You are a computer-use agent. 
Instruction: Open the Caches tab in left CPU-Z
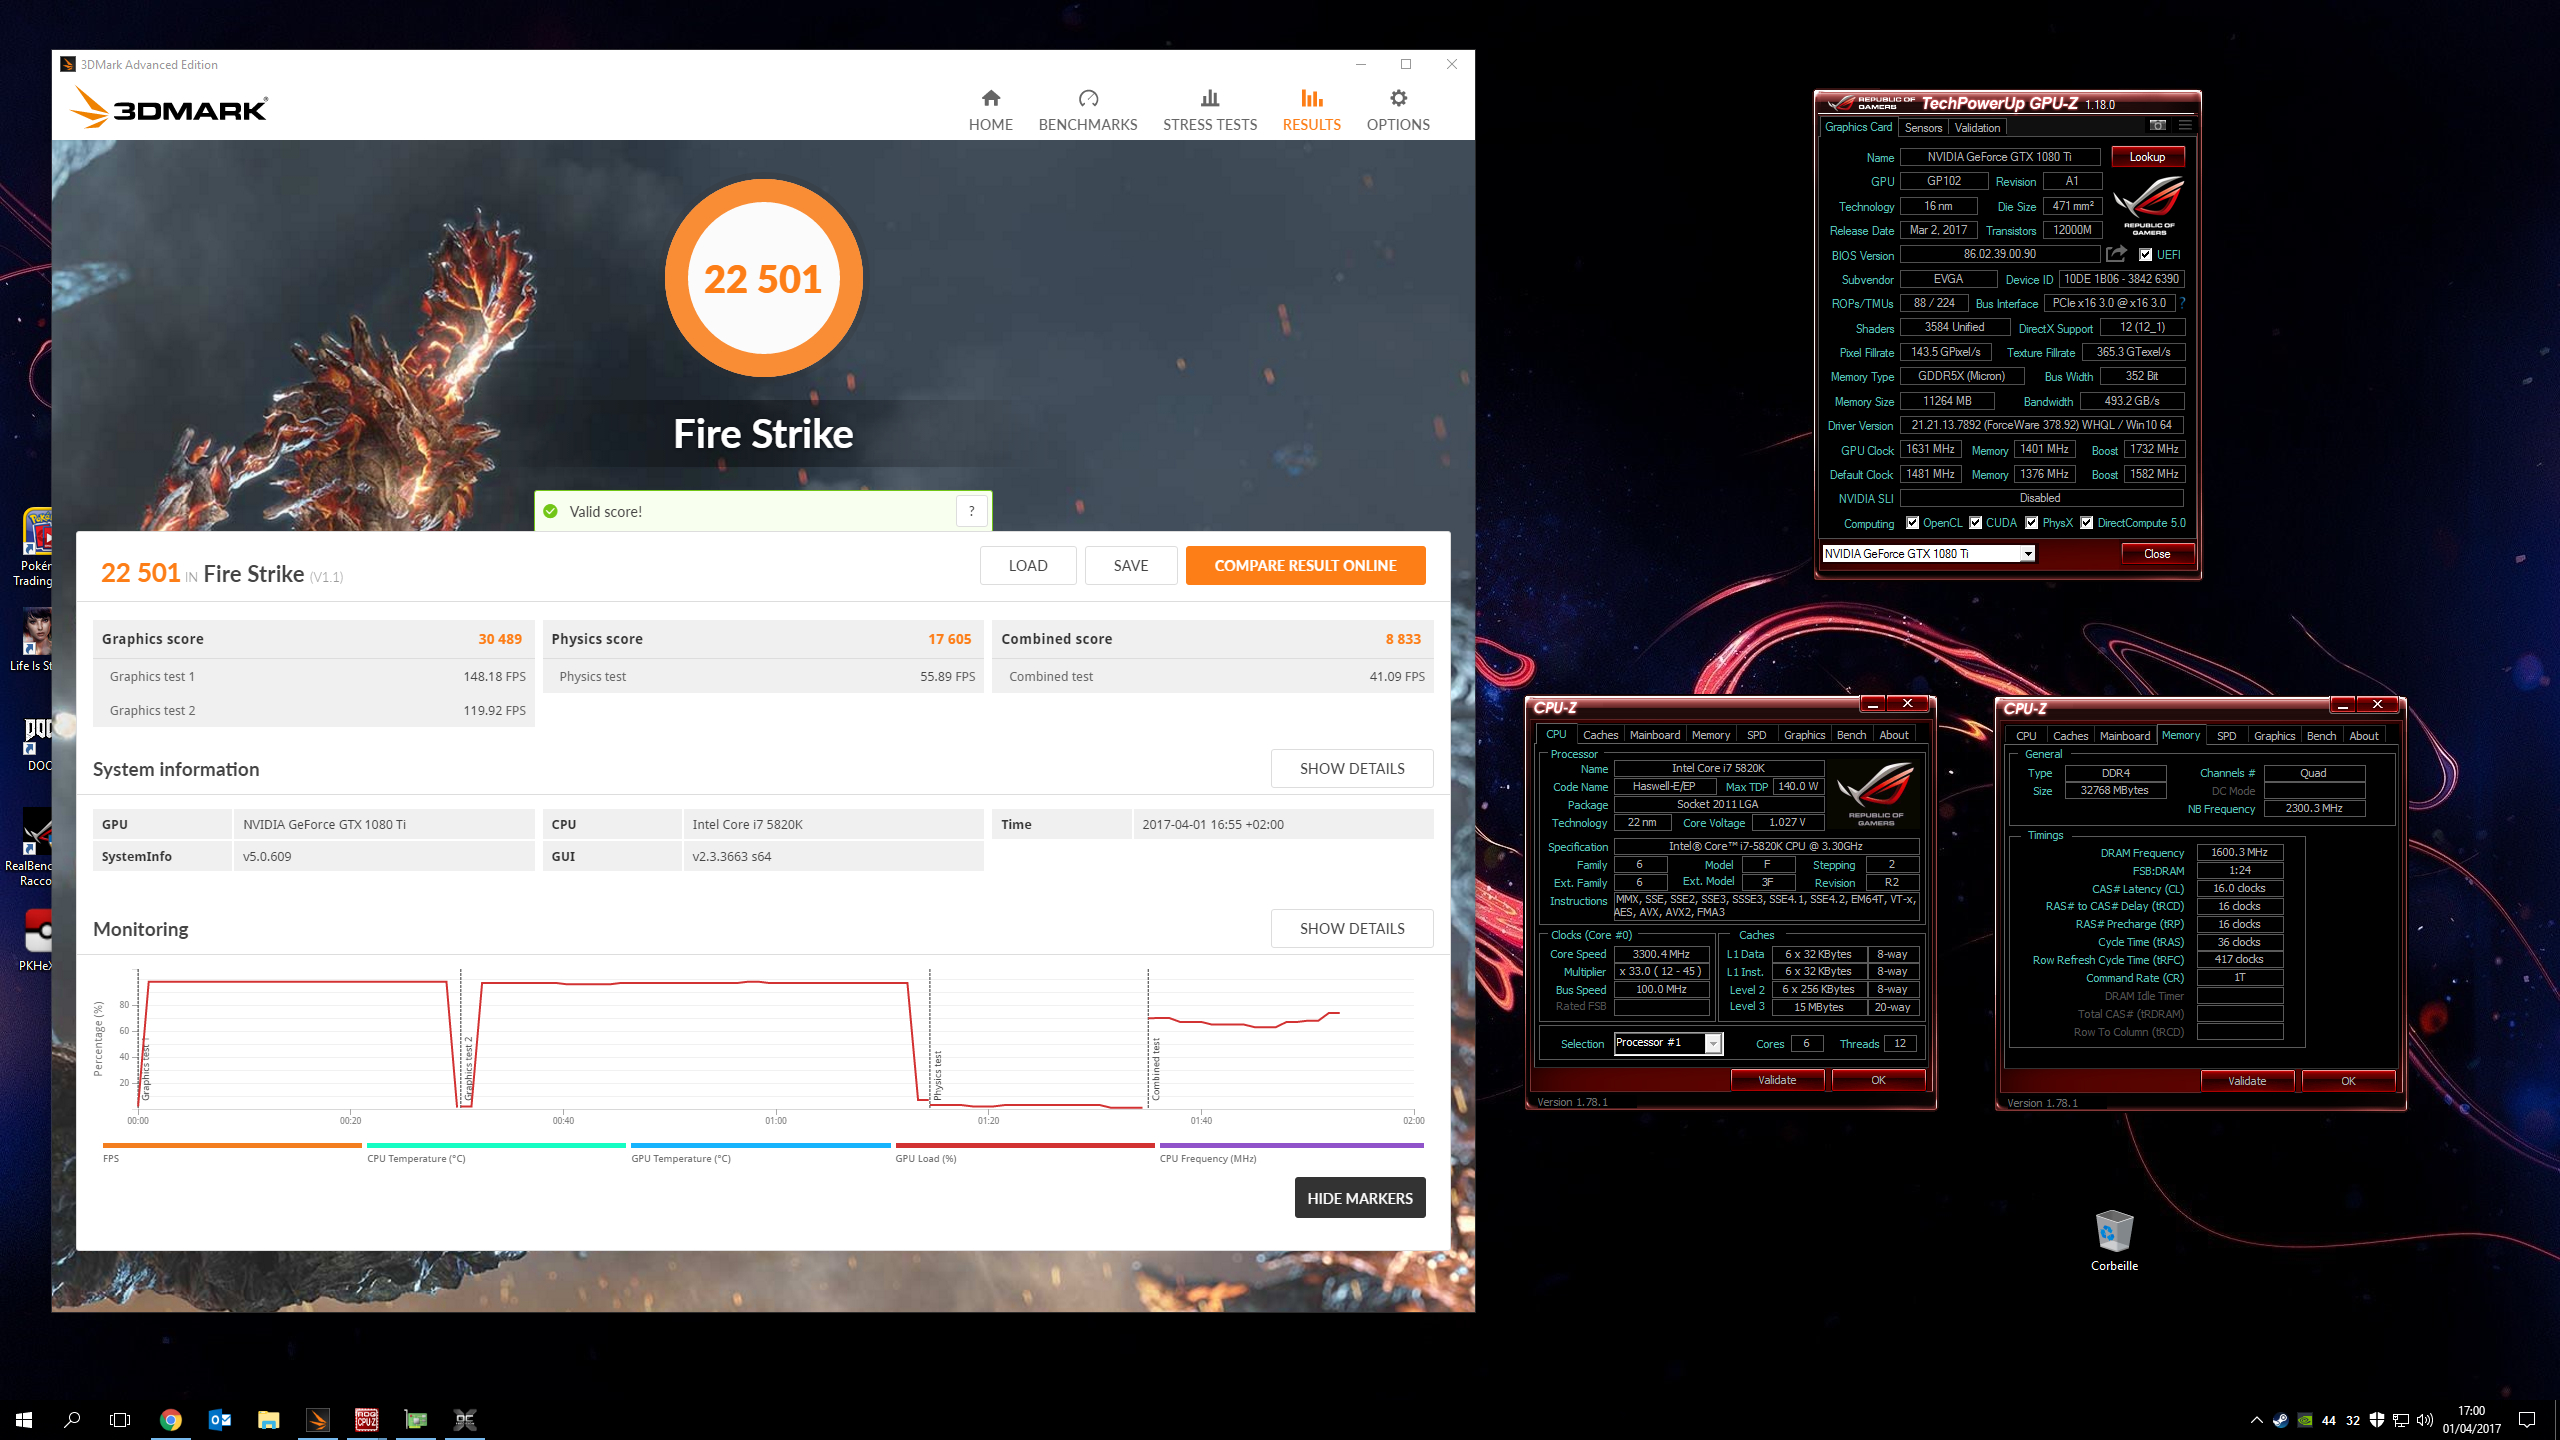(1600, 735)
